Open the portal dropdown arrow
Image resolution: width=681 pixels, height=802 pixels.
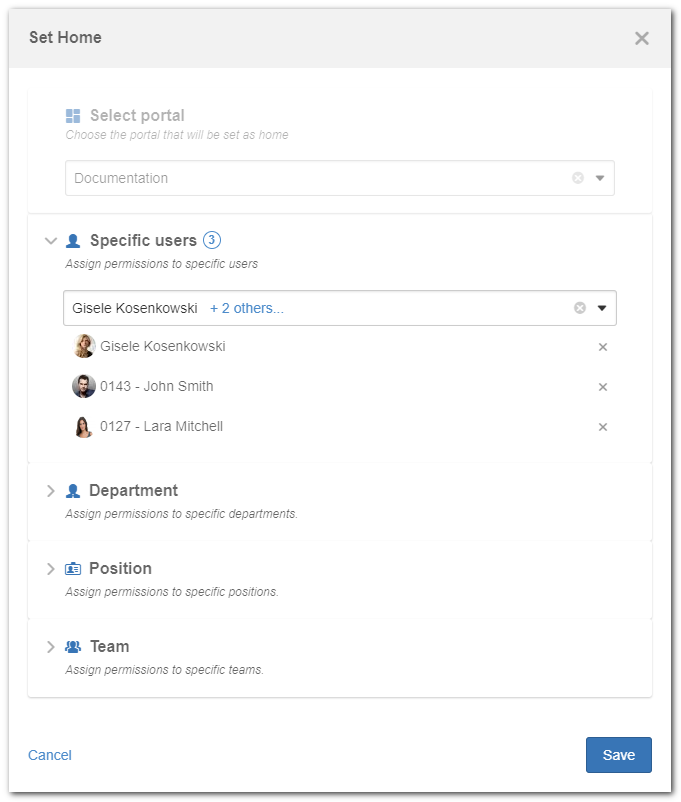point(600,178)
